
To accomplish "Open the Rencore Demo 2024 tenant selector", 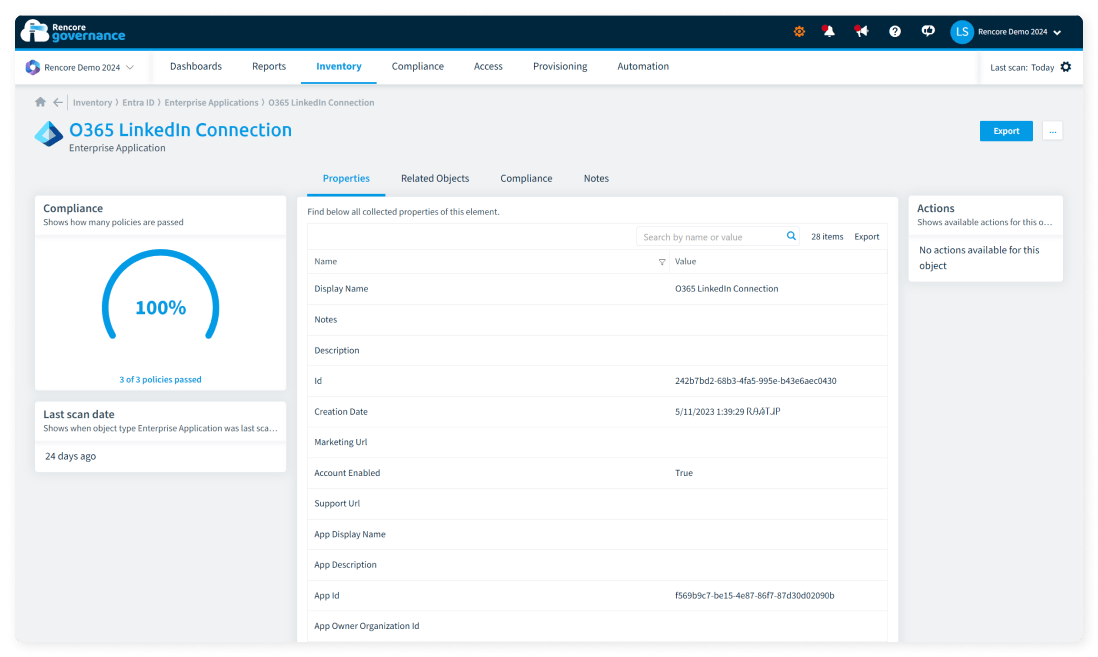I will point(80,68).
